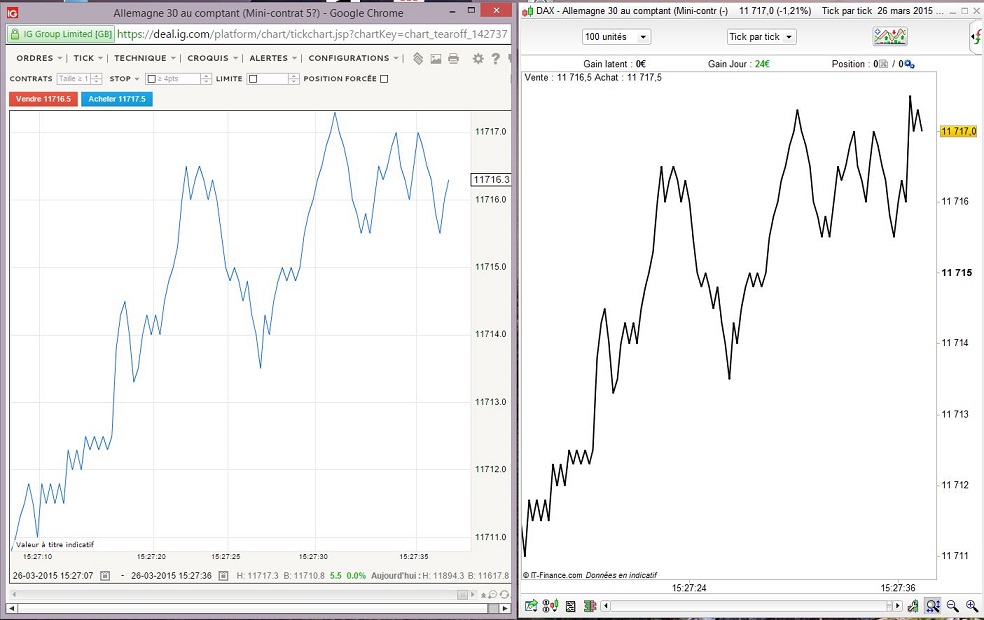This screenshot has height=620, width=984.
Task: Click the first green chart icon in bottom toolbar
Action: click(x=531, y=606)
